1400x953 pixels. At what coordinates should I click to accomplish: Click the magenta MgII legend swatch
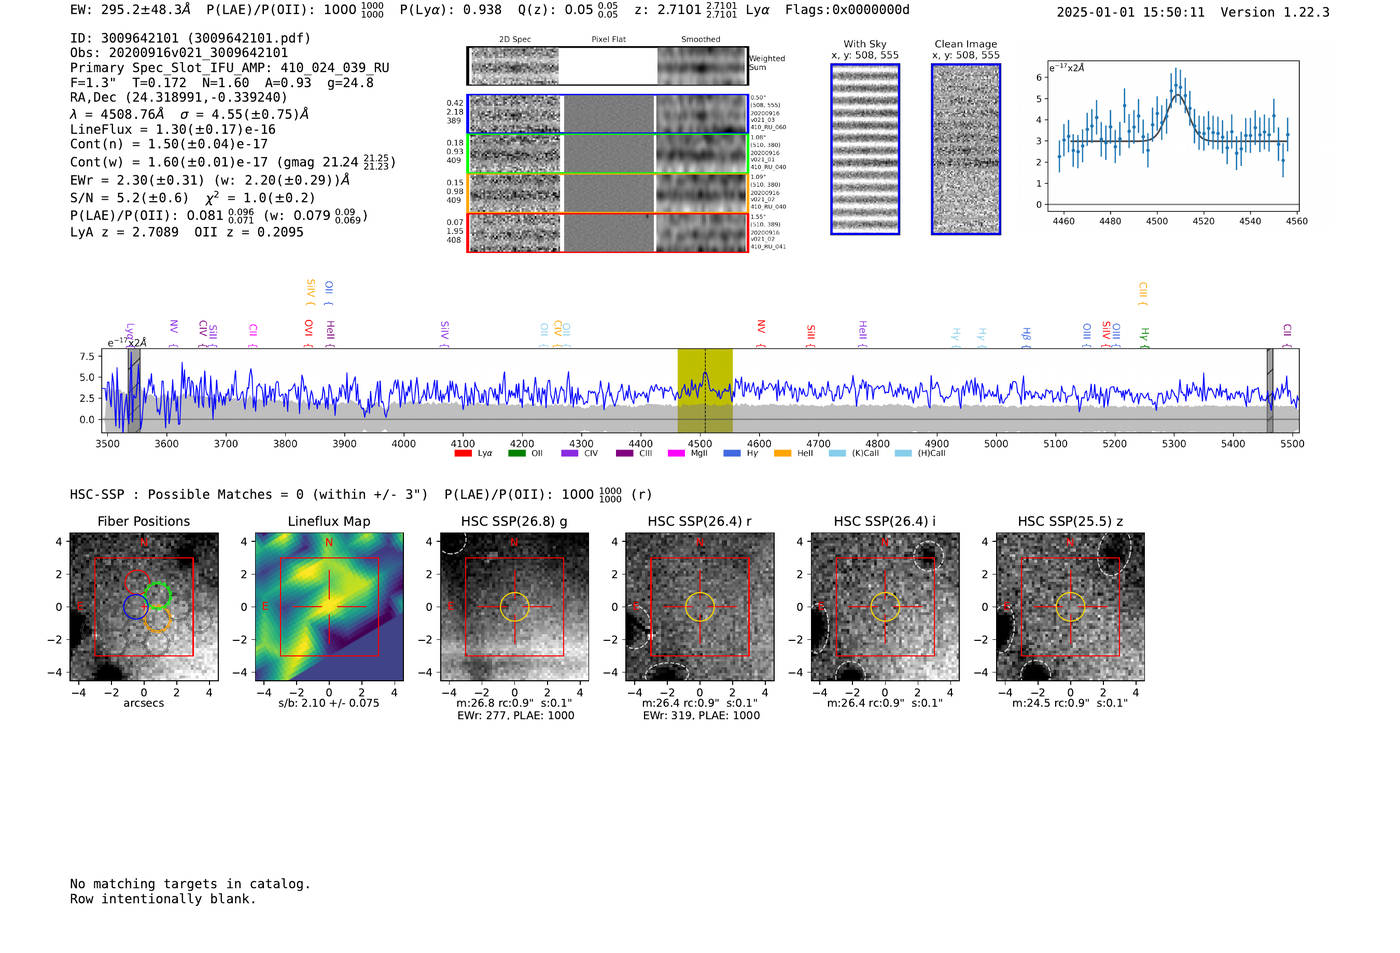tap(677, 453)
